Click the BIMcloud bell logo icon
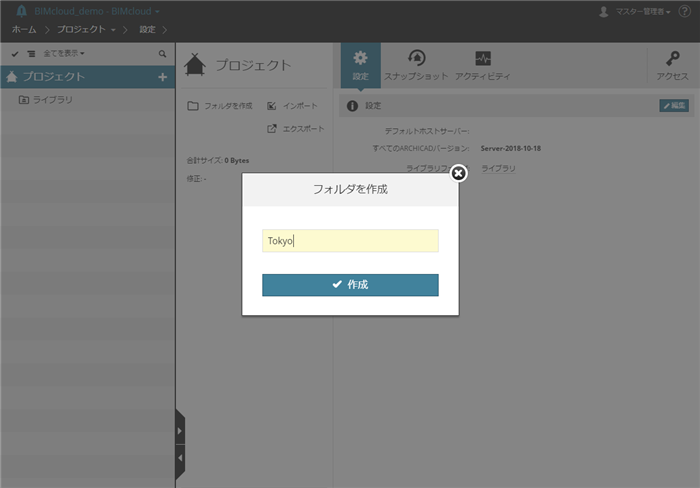Viewport: 700px width, 488px height. click(x=21, y=11)
